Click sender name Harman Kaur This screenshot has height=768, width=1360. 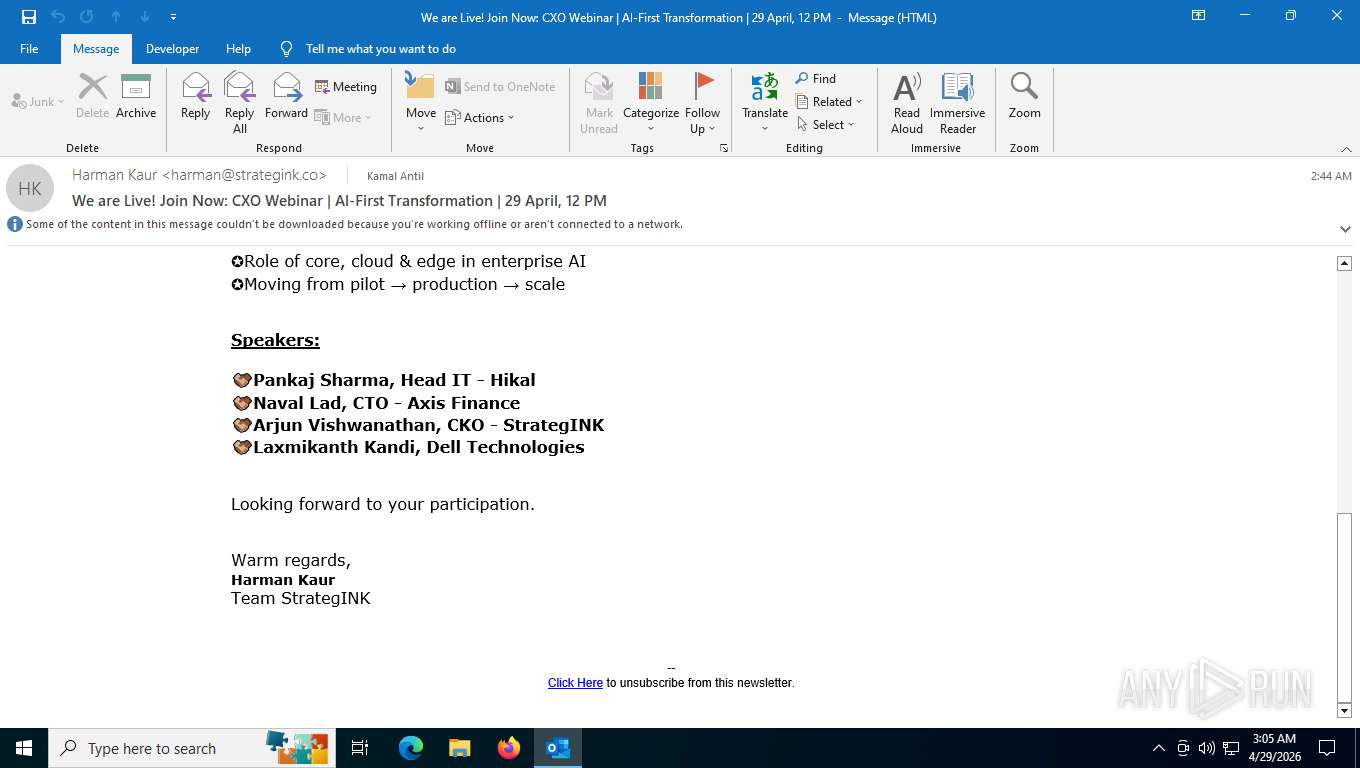point(199,175)
